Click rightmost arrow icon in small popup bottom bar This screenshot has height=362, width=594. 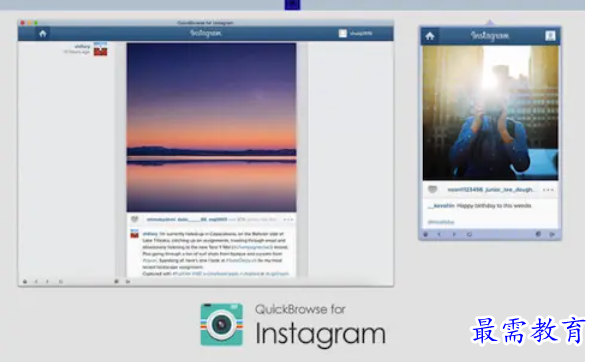pos(552,234)
